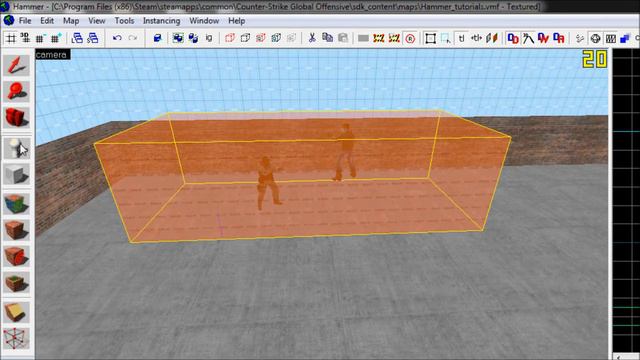Select the Entity tool
Image resolution: width=640 pixels, height=360 pixels.
16,148
